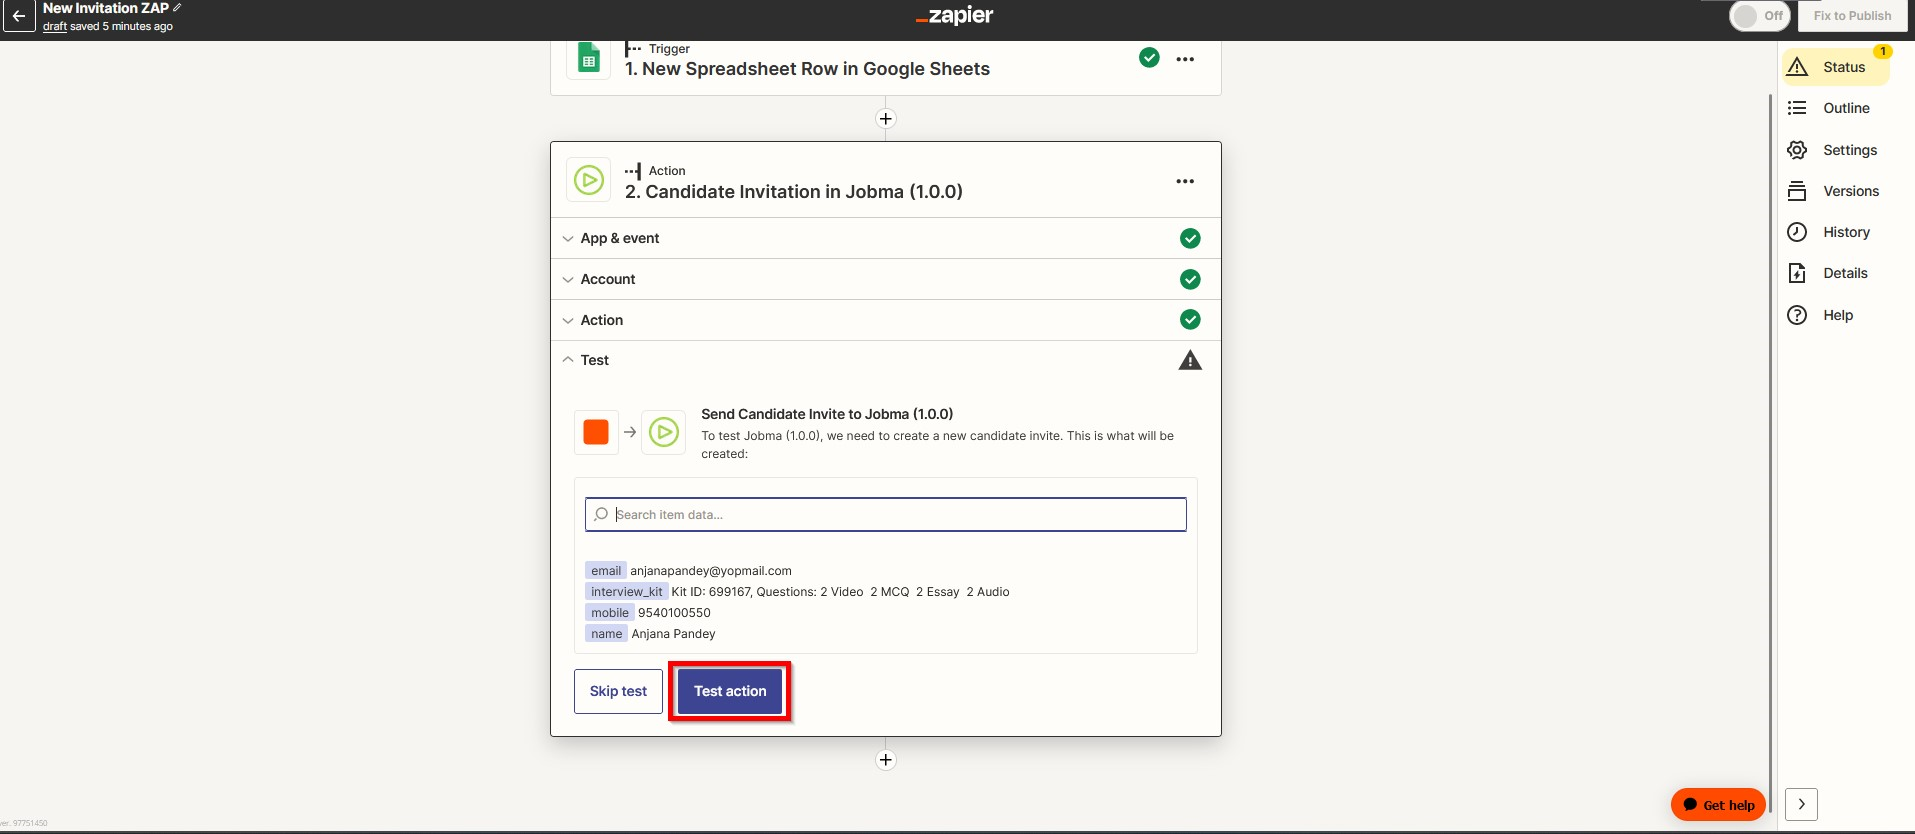Expand the Account section
This screenshot has width=1915, height=834.
tap(885, 279)
